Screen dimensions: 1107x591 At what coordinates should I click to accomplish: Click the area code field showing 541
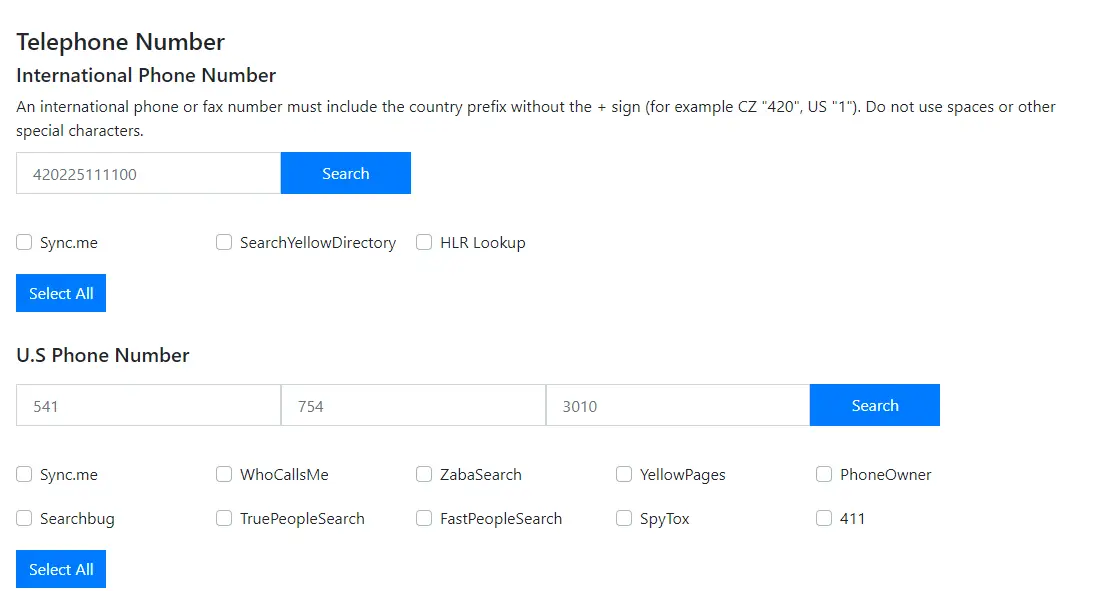point(148,405)
